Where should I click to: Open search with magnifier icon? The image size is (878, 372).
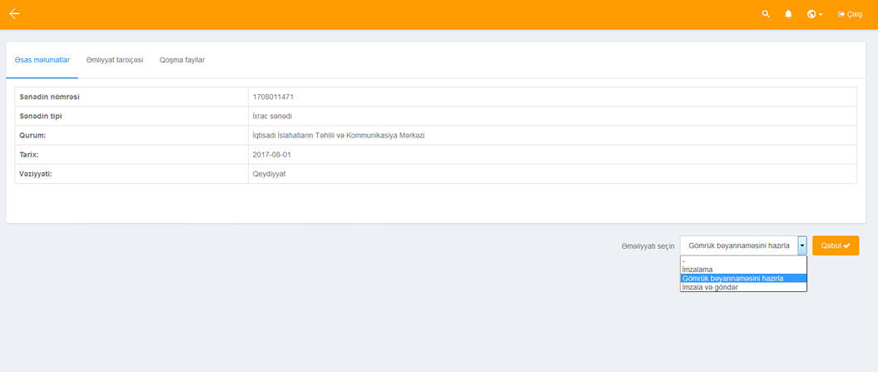765,14
